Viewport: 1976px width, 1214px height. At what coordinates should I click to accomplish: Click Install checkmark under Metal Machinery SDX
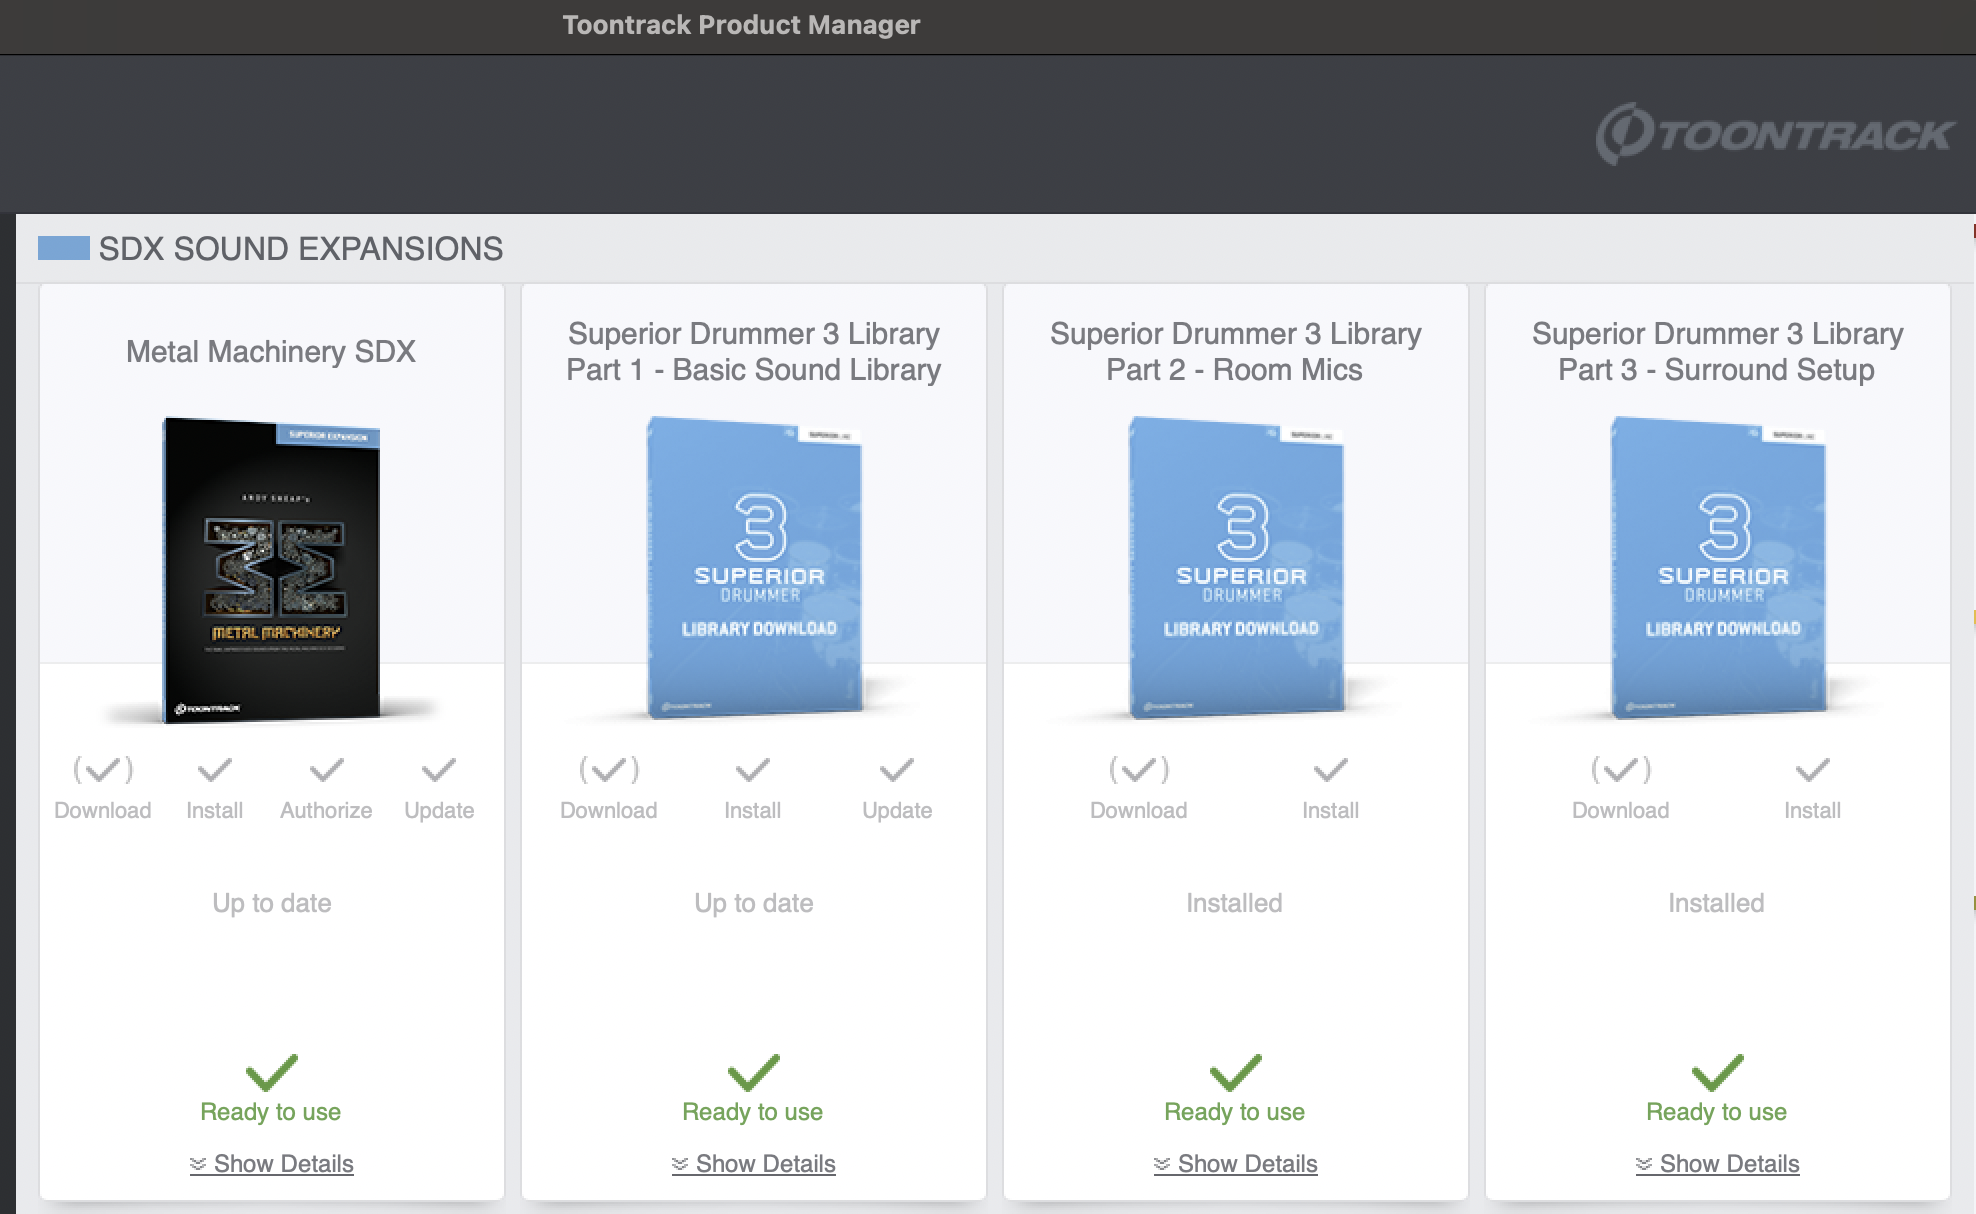[x=214, y=770]
